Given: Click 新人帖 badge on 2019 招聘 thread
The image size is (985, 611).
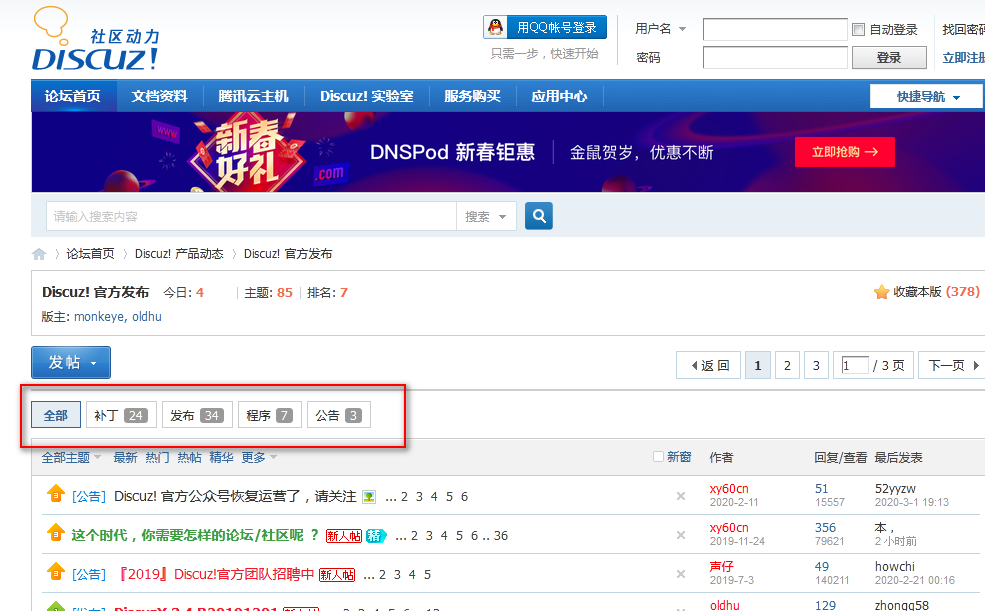Looking at the screenshot, I should (x=337, y=575).
